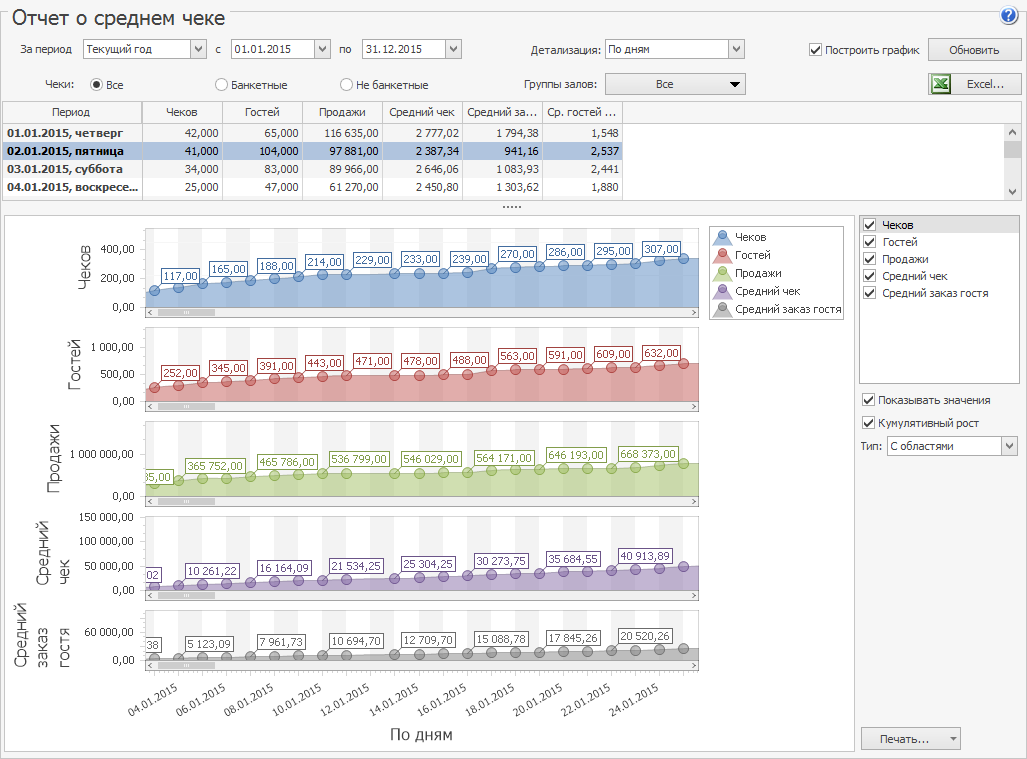Click the gray Средний заказ гостя legend icon
Screen dimensions: 1027x759
point(722,310)
